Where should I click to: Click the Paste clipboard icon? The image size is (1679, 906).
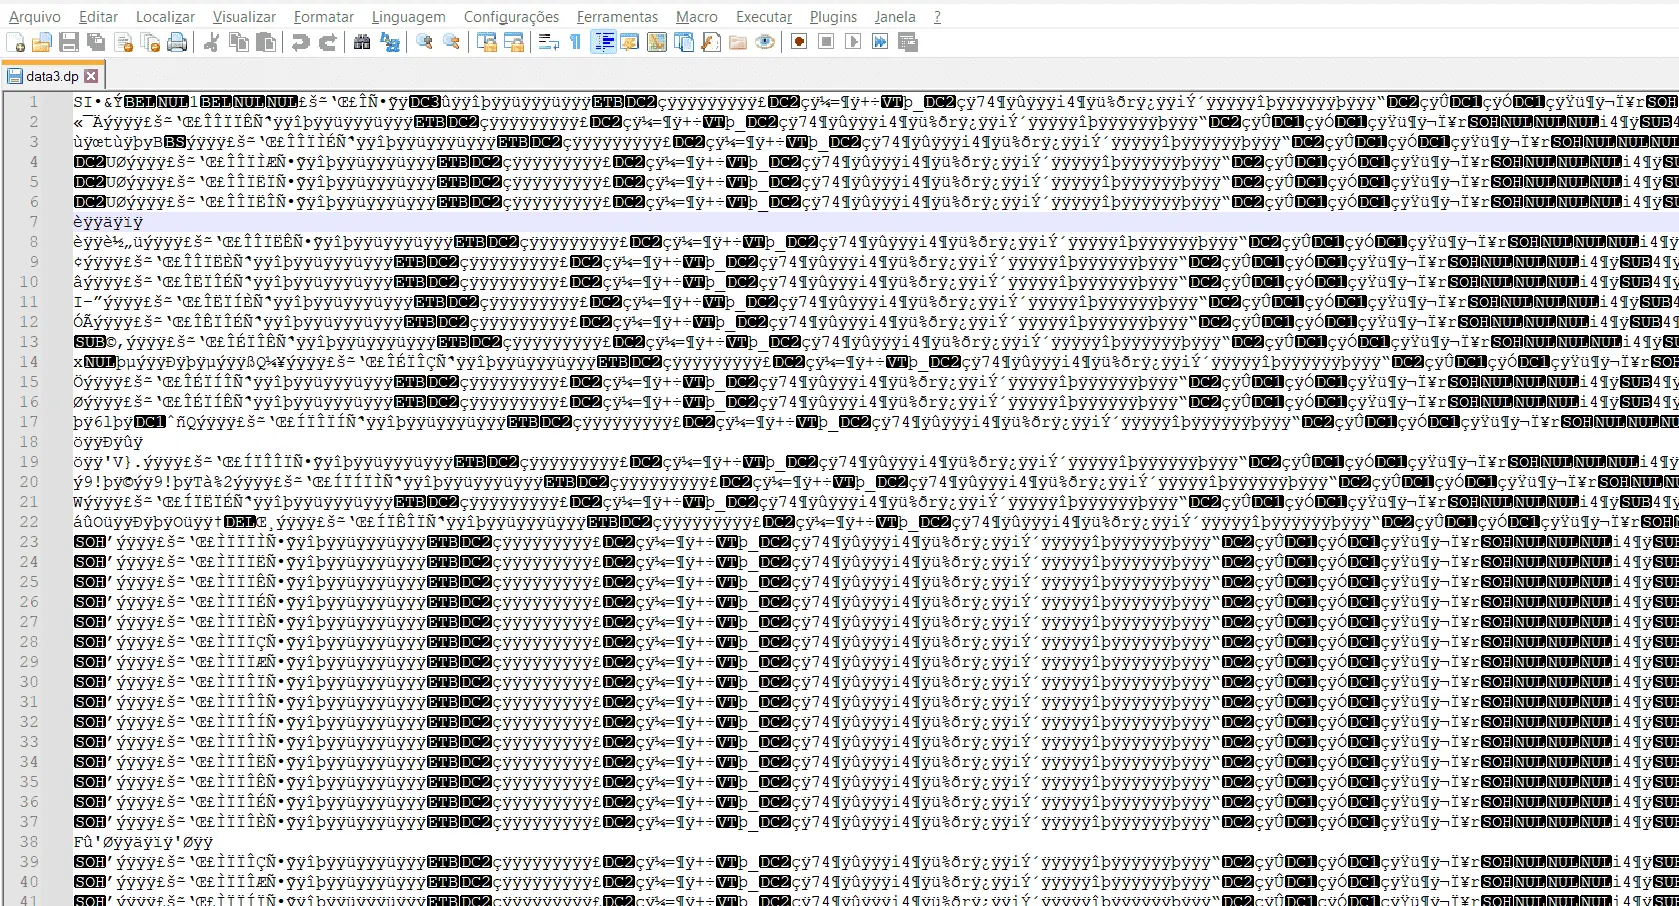(266, 42)
